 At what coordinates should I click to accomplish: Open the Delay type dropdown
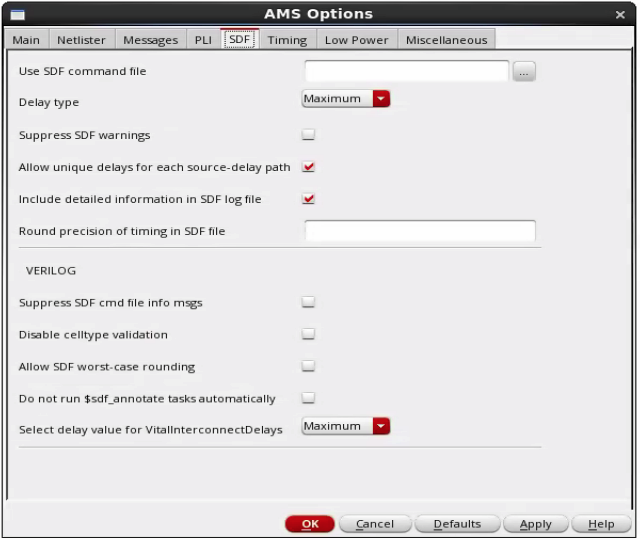click(346, 99)
